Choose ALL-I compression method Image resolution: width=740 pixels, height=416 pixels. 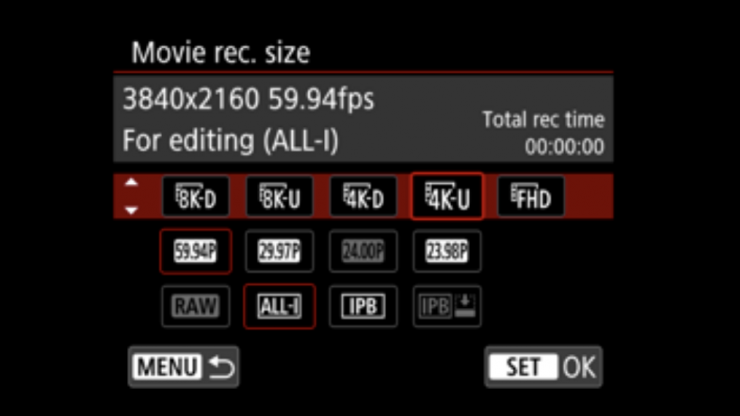tap(279, 306)
